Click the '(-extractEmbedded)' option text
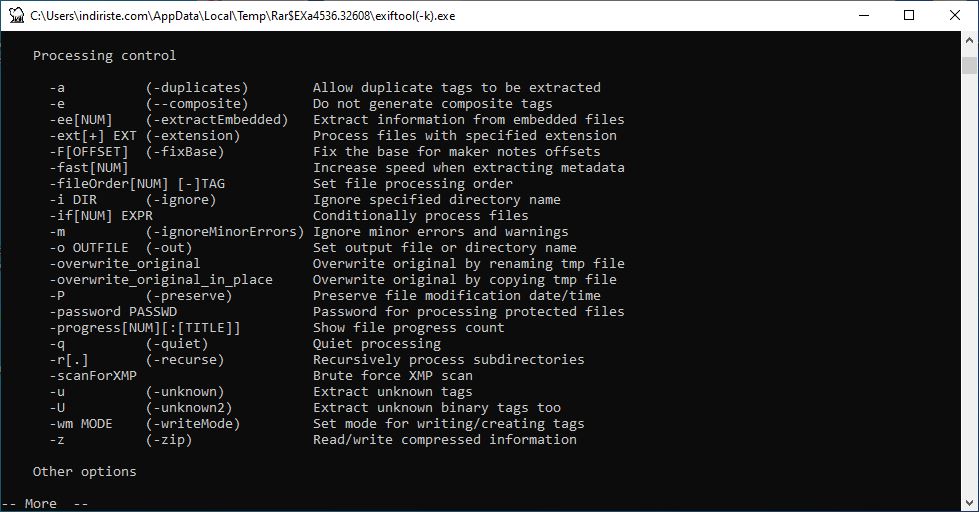 (217, 120)
